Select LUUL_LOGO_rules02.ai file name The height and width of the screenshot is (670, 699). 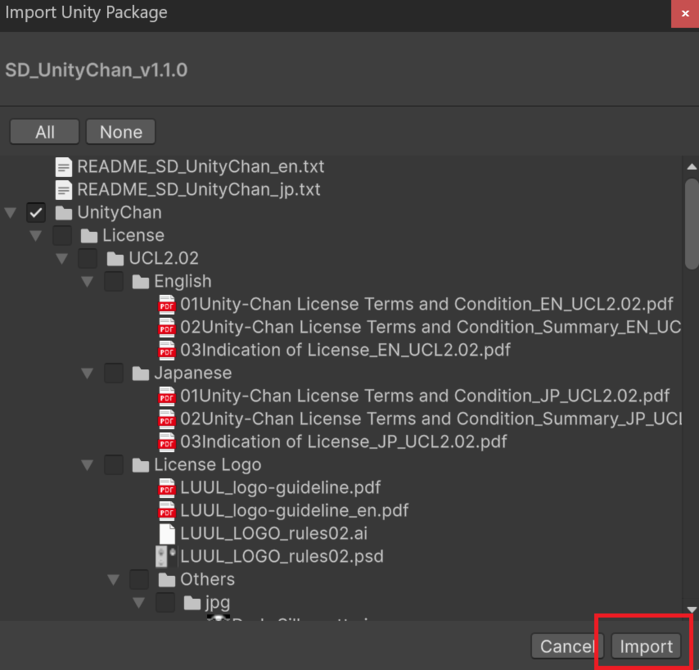274,534
